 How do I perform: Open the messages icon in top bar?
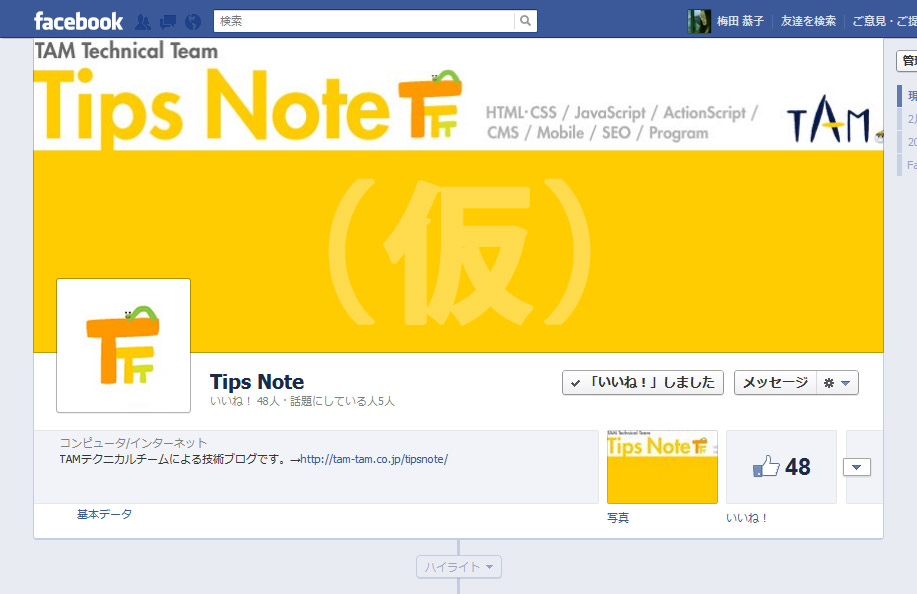click(168, 22)
